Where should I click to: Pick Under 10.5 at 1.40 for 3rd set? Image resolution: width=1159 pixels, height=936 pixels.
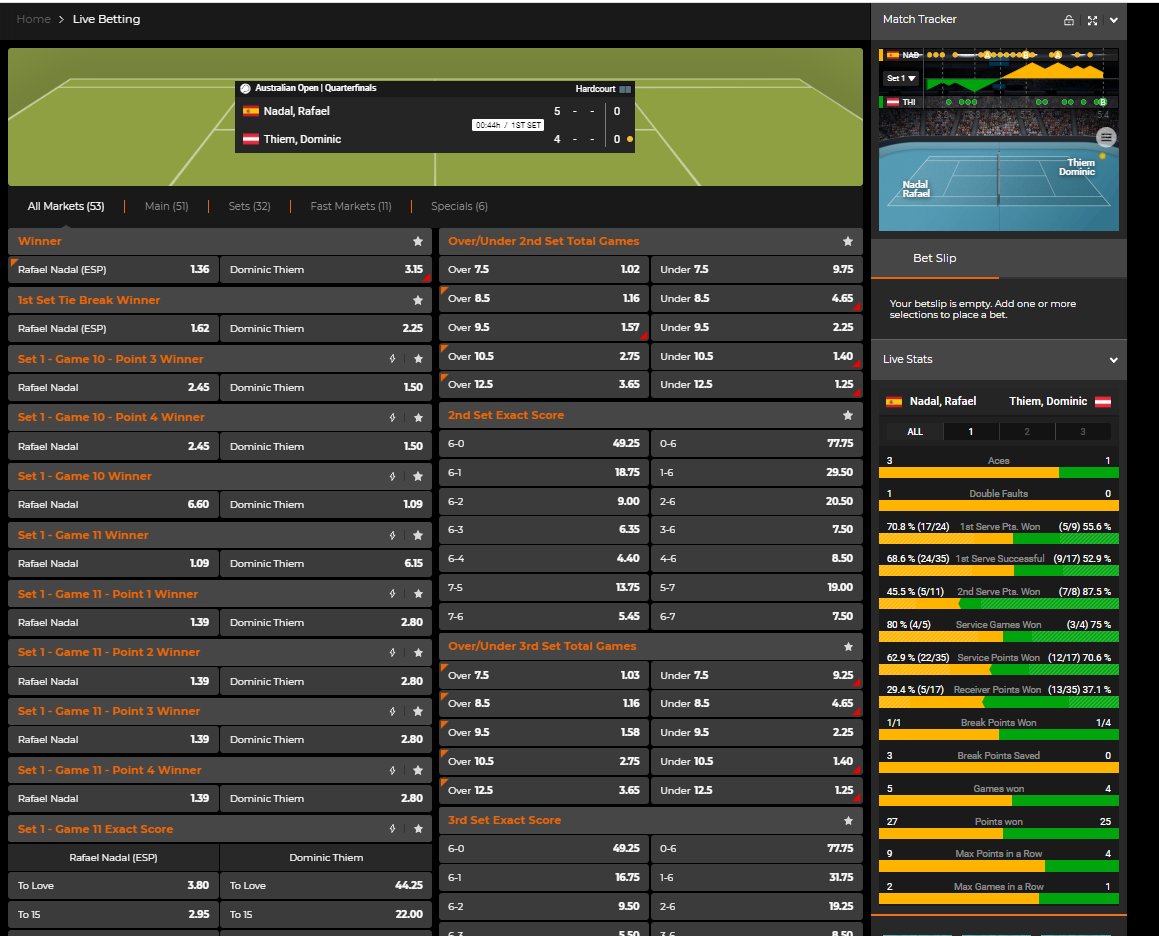(756, 761)
